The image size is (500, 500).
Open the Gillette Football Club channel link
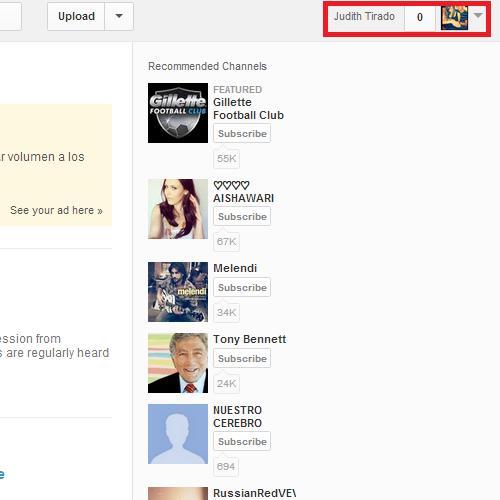coord(248,109)
